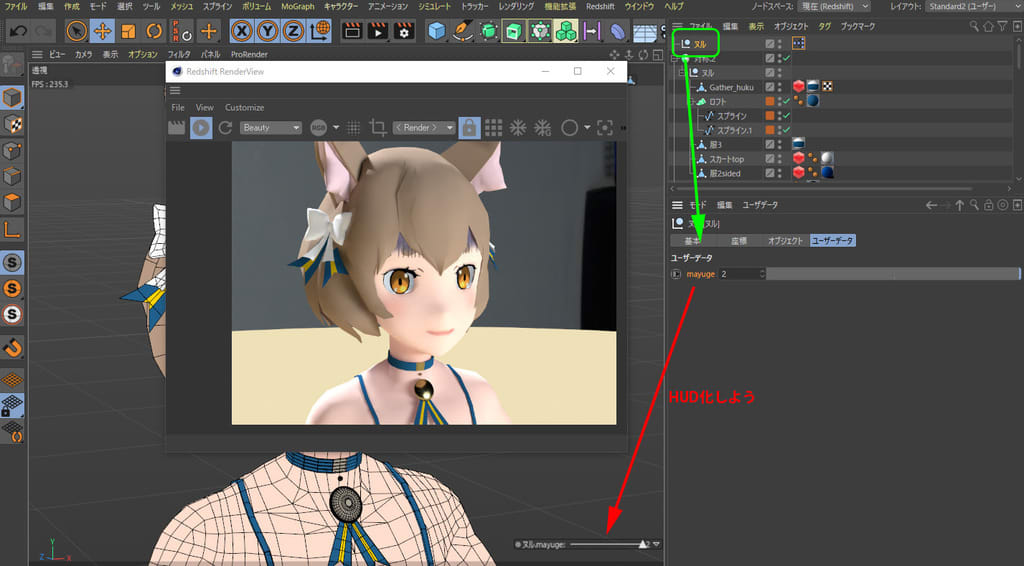
Task: Click Render View clapperboard icon
Action: pyautogui.click(x=352, y=31)
